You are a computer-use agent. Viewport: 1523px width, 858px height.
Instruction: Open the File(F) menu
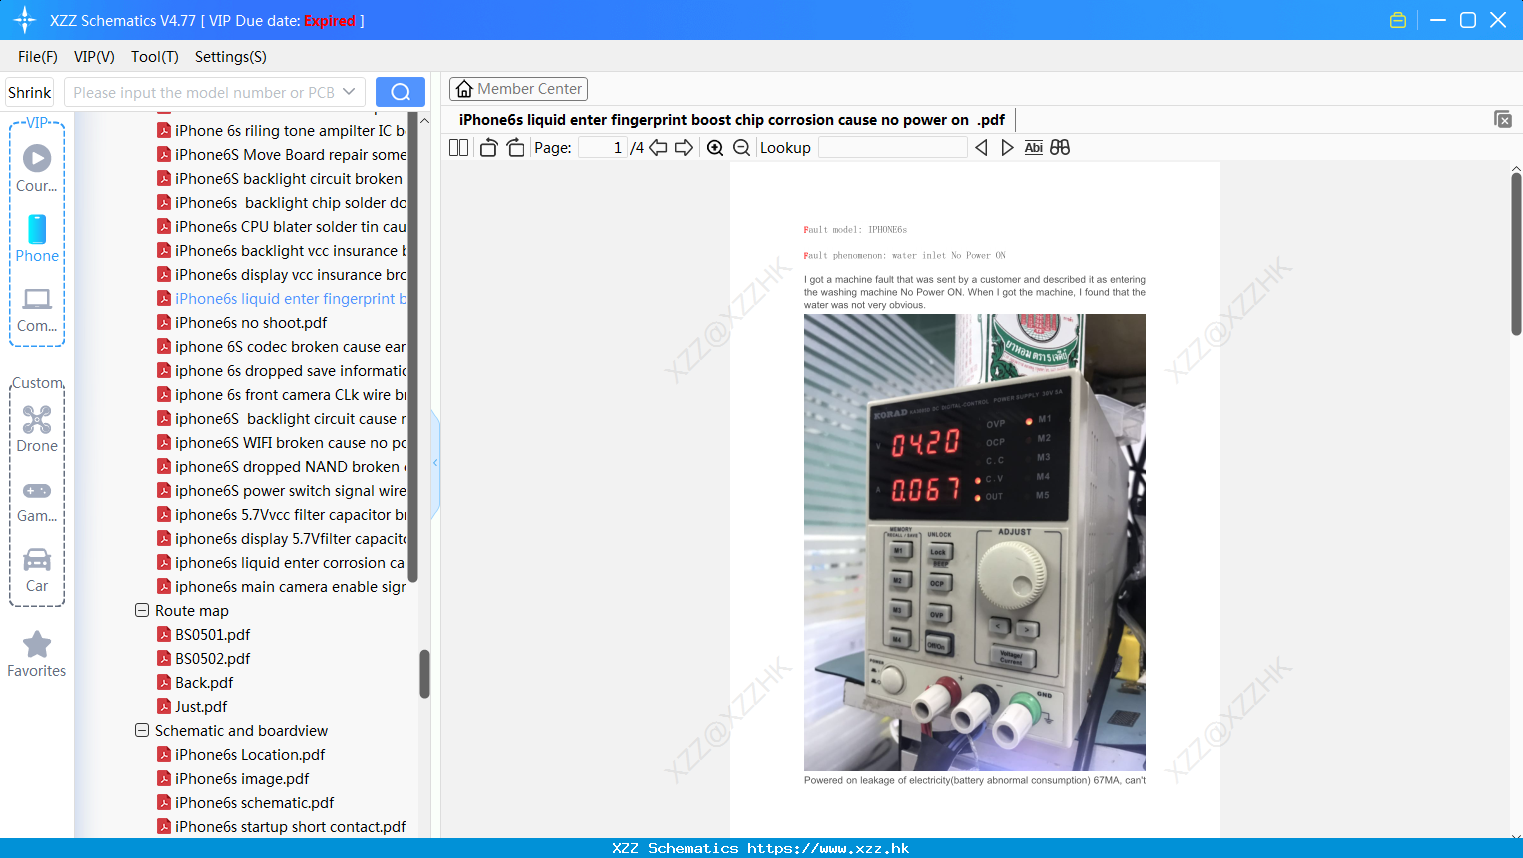click(x=38, y=57)
